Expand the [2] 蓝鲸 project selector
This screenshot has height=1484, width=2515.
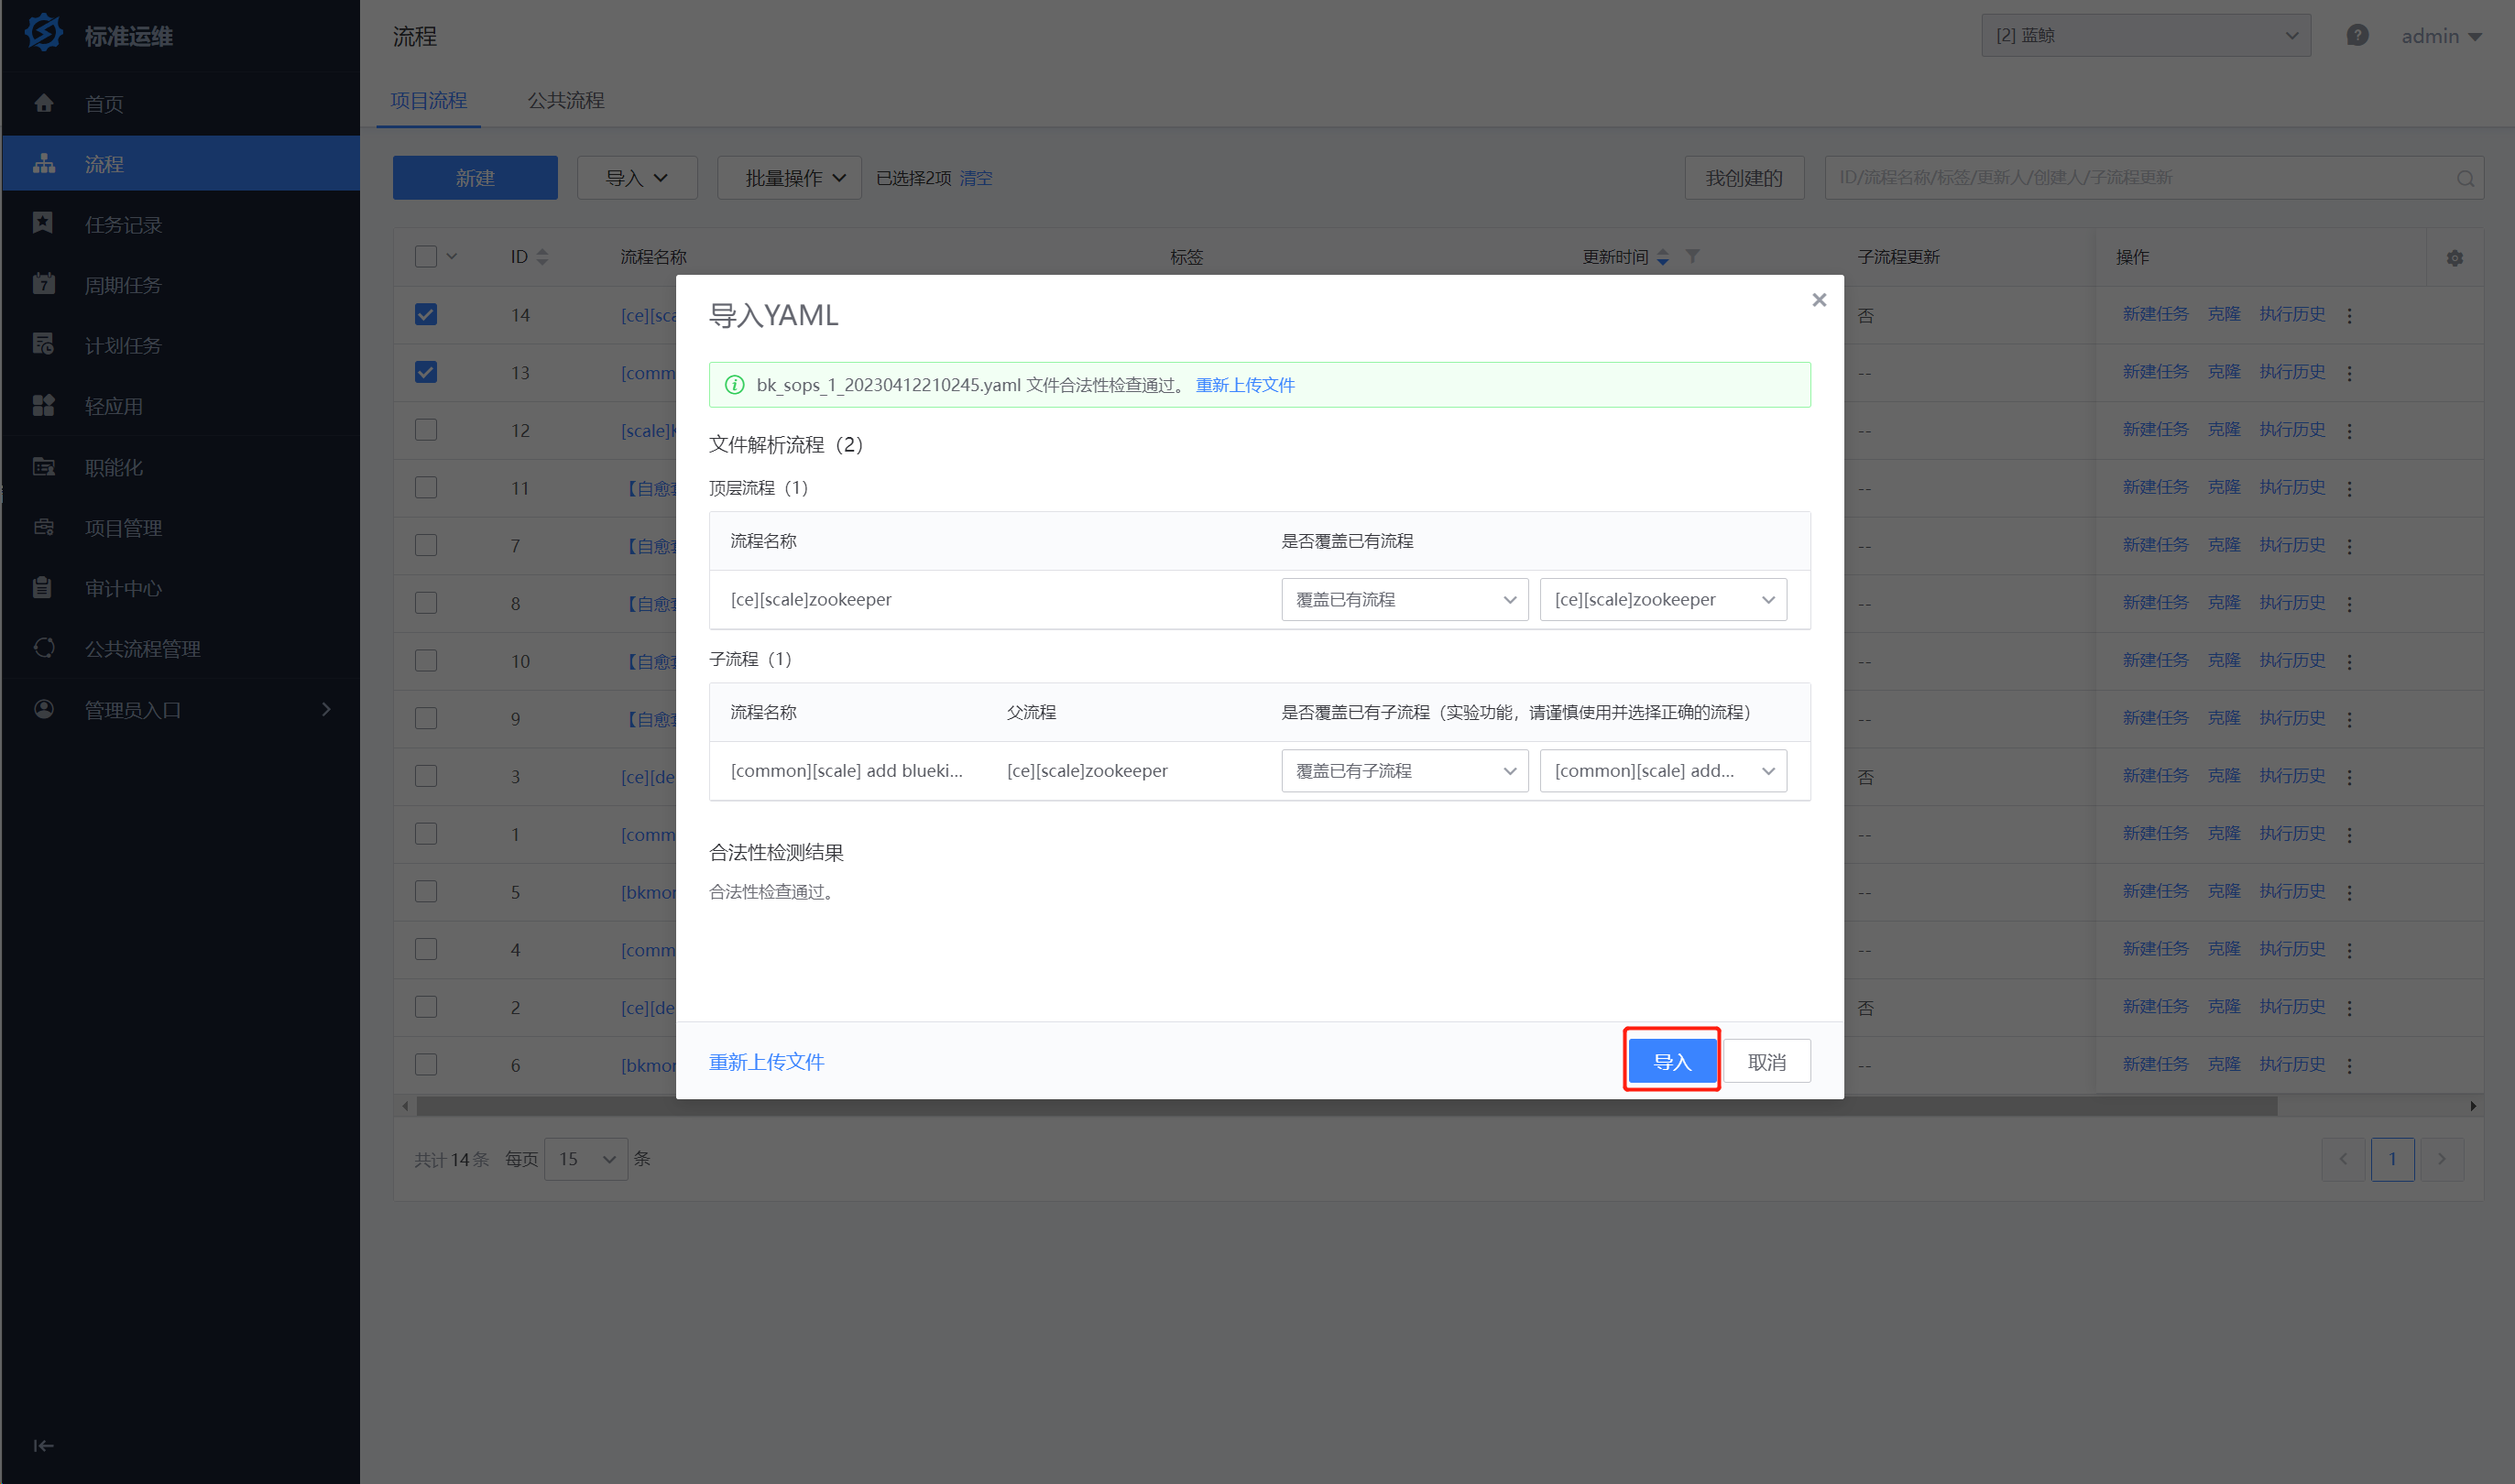pos(2145,36)
